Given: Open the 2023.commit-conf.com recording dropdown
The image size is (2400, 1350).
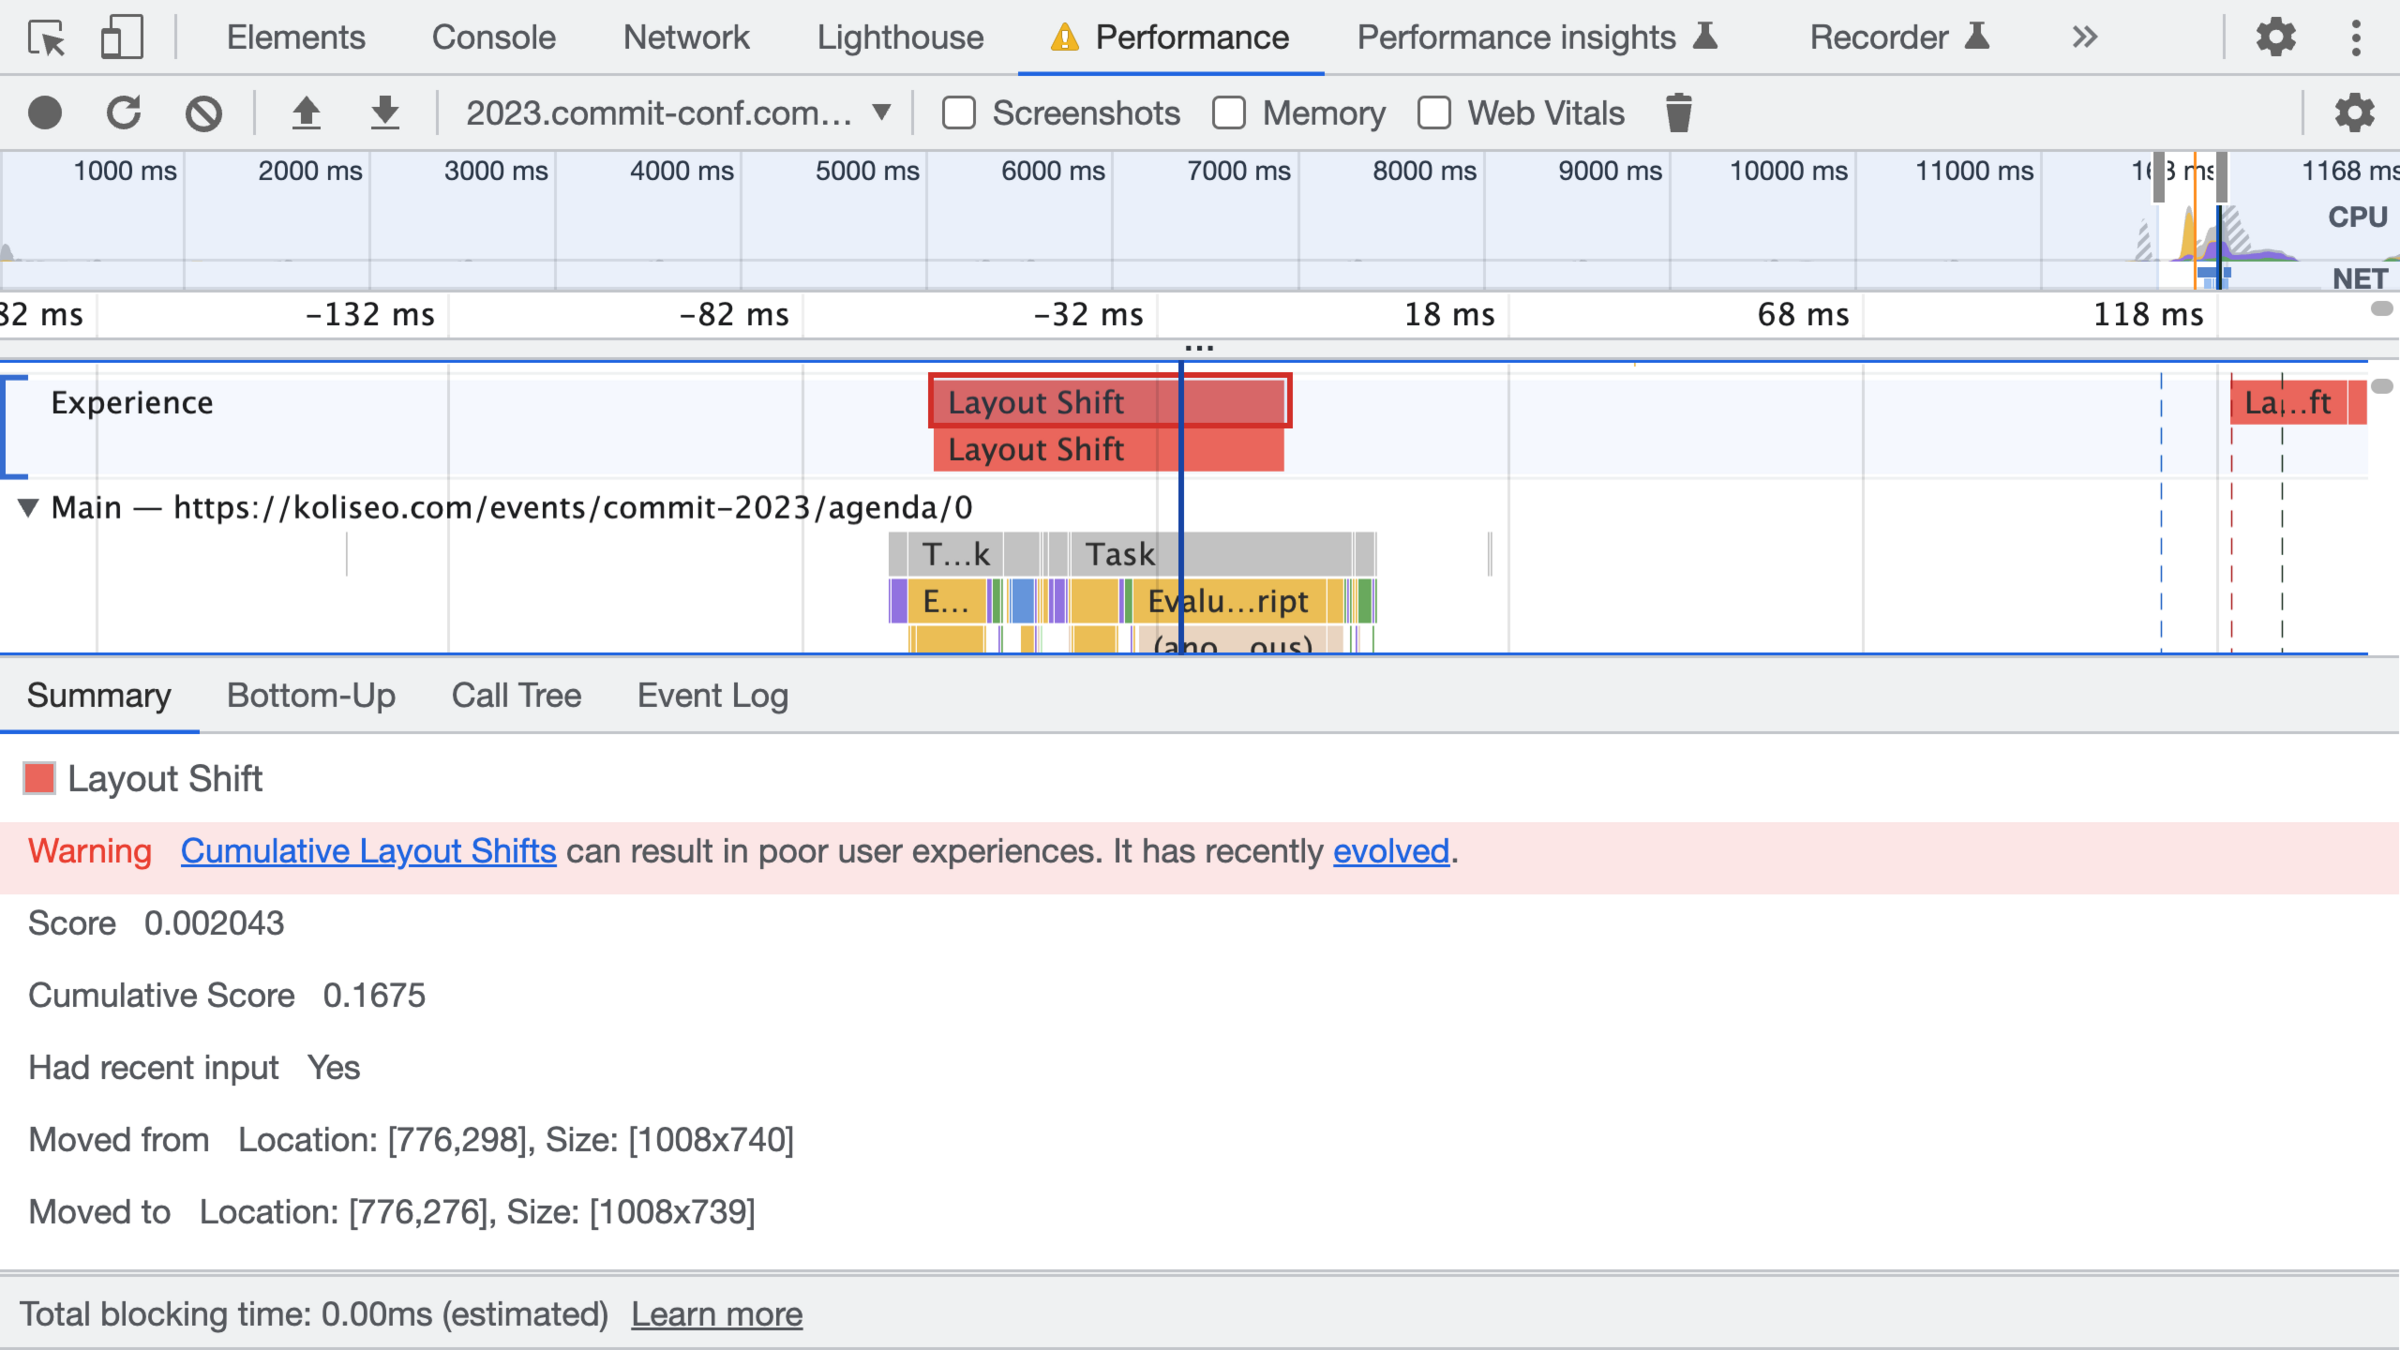Looking at the screenshot, I should point(678,113).
